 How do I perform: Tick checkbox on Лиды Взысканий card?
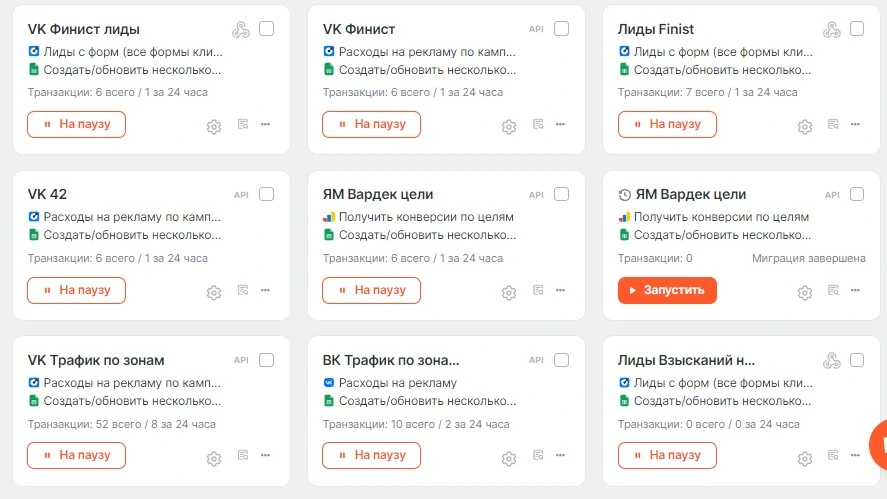tap(857, 360)
